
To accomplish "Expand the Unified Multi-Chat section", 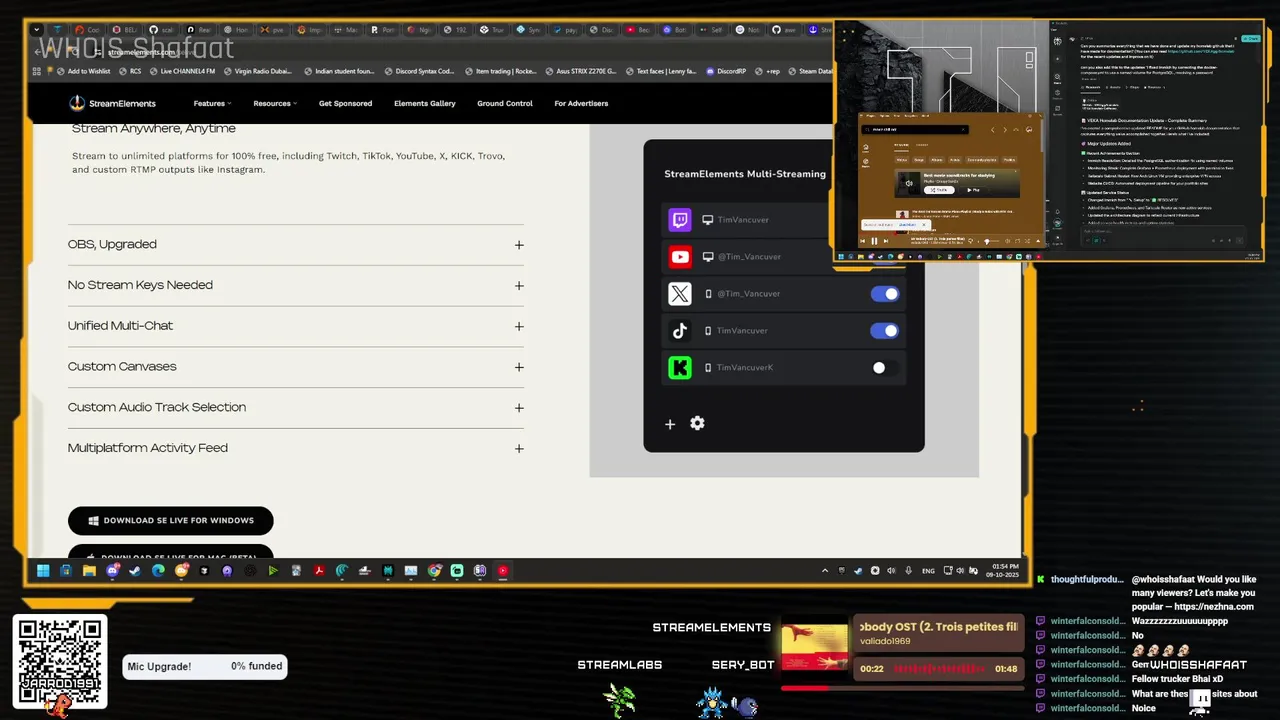I will pos(295,326).
